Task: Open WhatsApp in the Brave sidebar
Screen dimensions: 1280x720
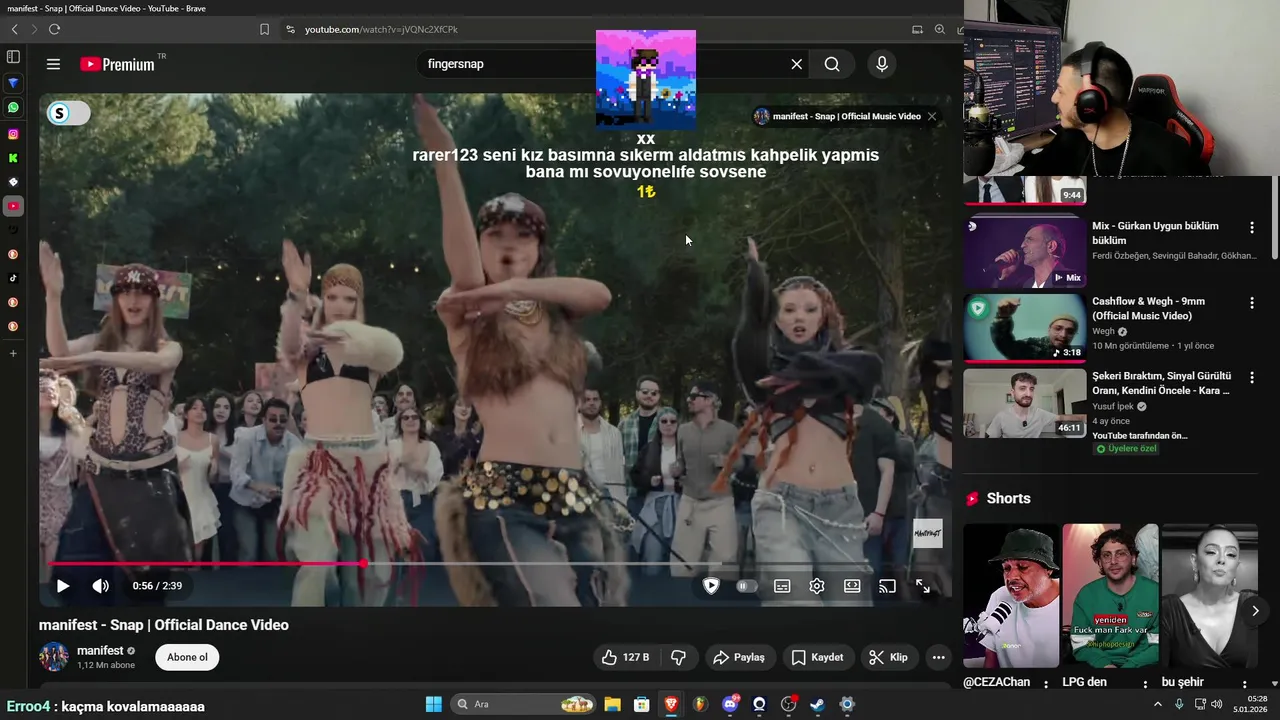Action: click(x=13, y=107)
